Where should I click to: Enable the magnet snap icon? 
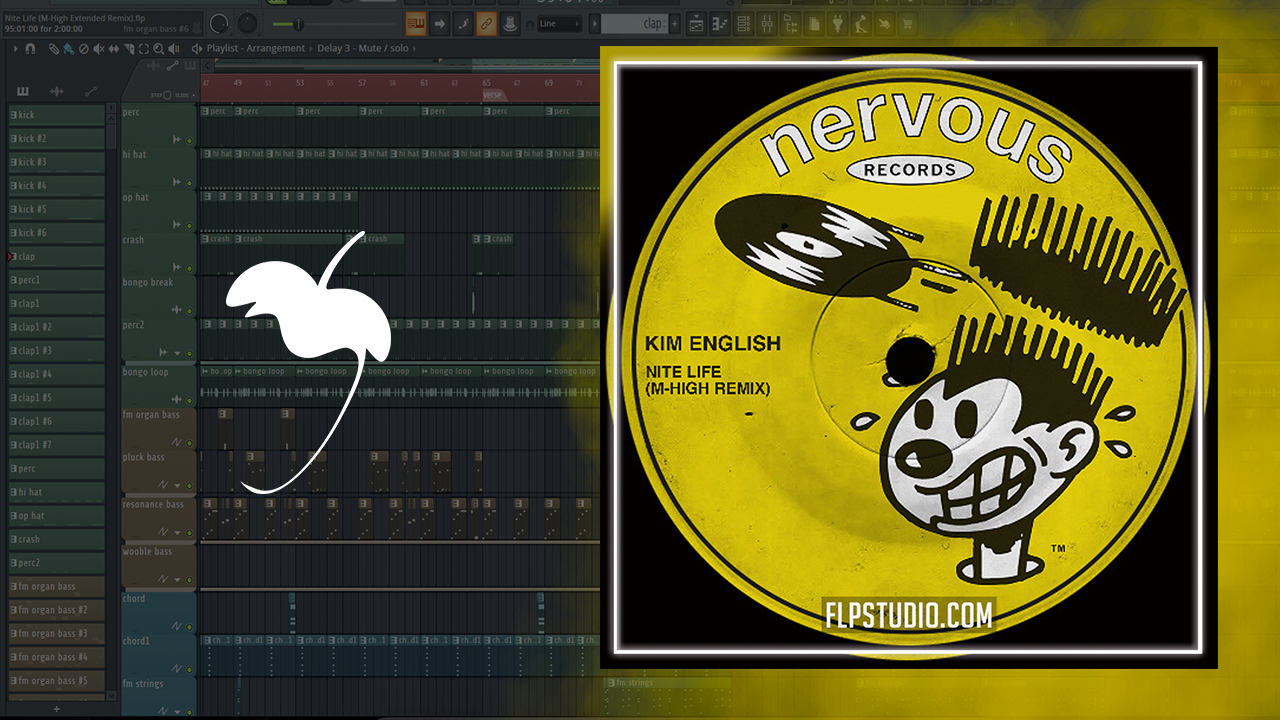coord(30,48)
